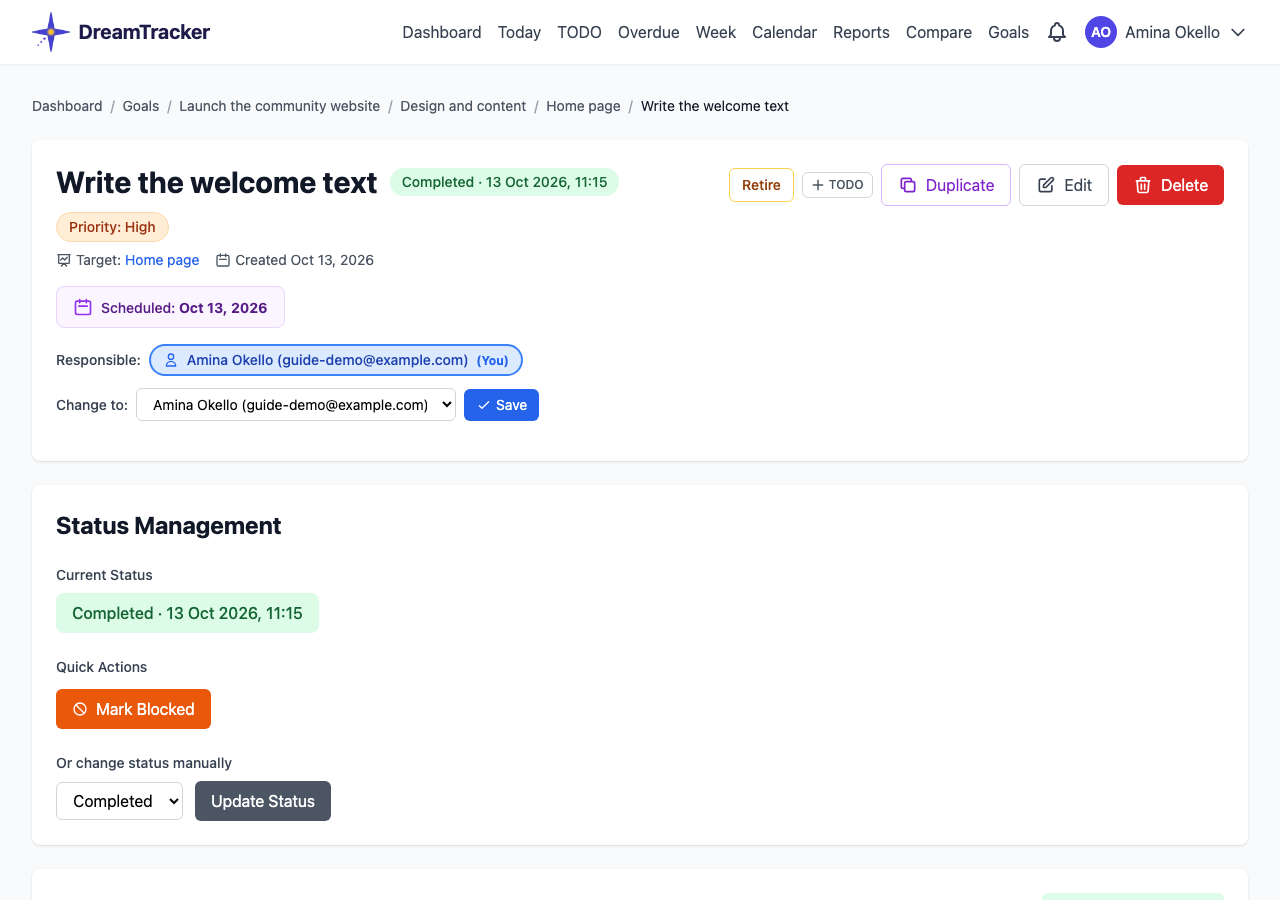The width and height of the screenshot is (1280, 900).
Task: Click the Current Status Completed box
Action: coord(187,613)
